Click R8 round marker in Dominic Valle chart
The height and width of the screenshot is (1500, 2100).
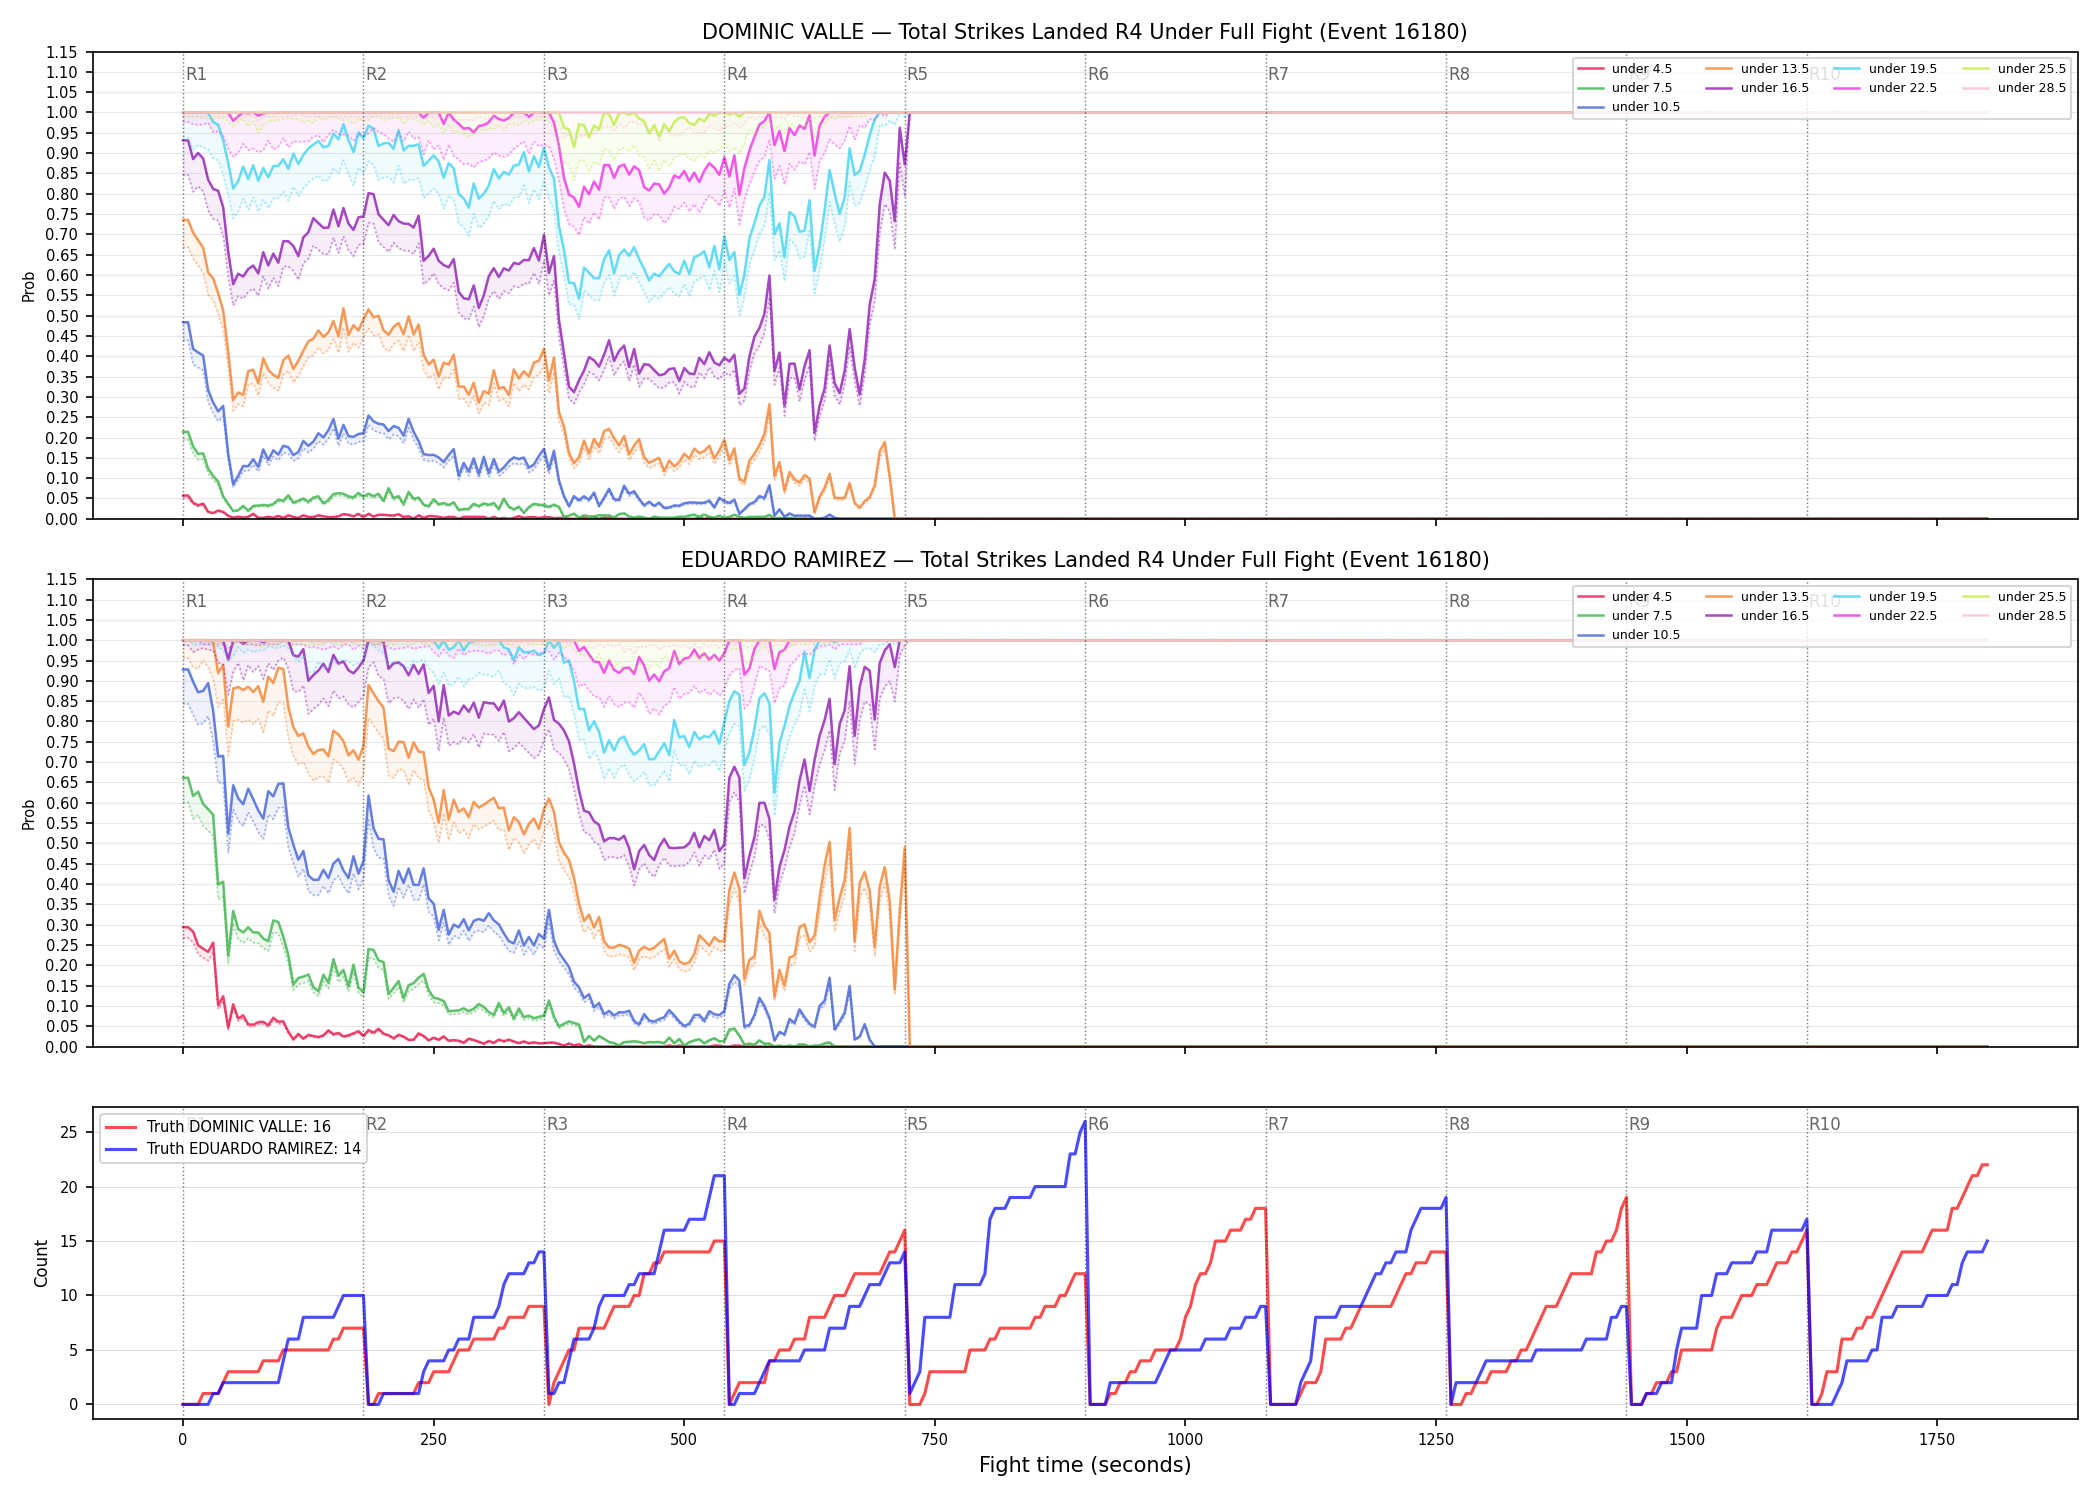pos(1459,74)
